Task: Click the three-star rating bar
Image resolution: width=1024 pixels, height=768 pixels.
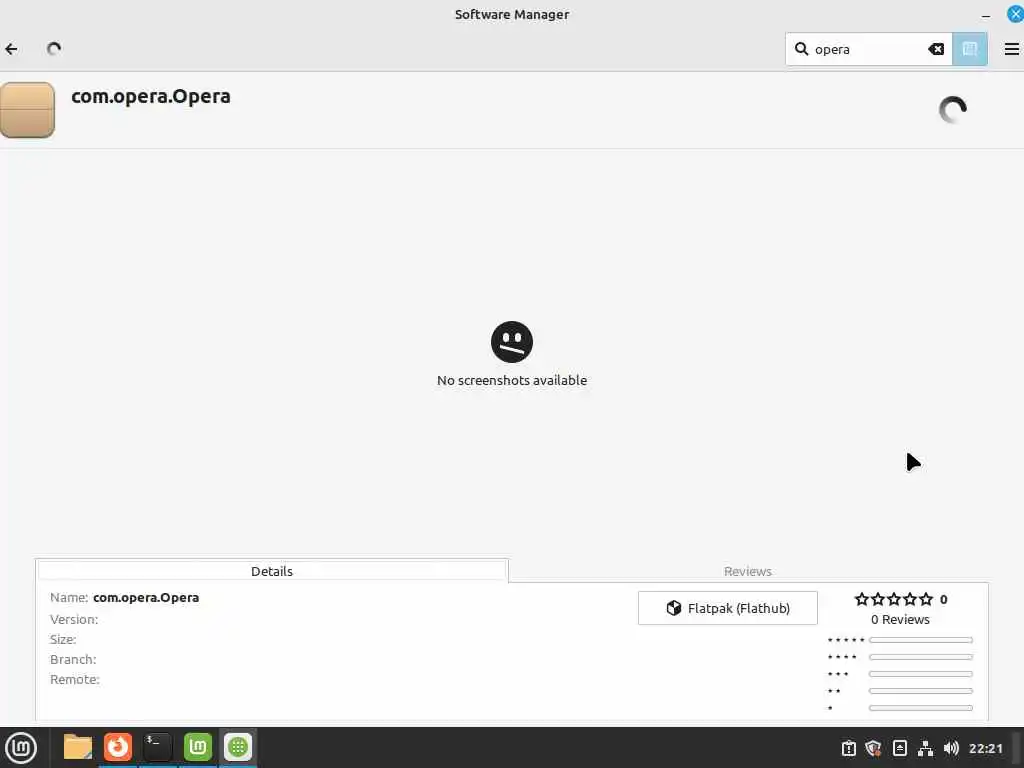Action: point(920,674)
